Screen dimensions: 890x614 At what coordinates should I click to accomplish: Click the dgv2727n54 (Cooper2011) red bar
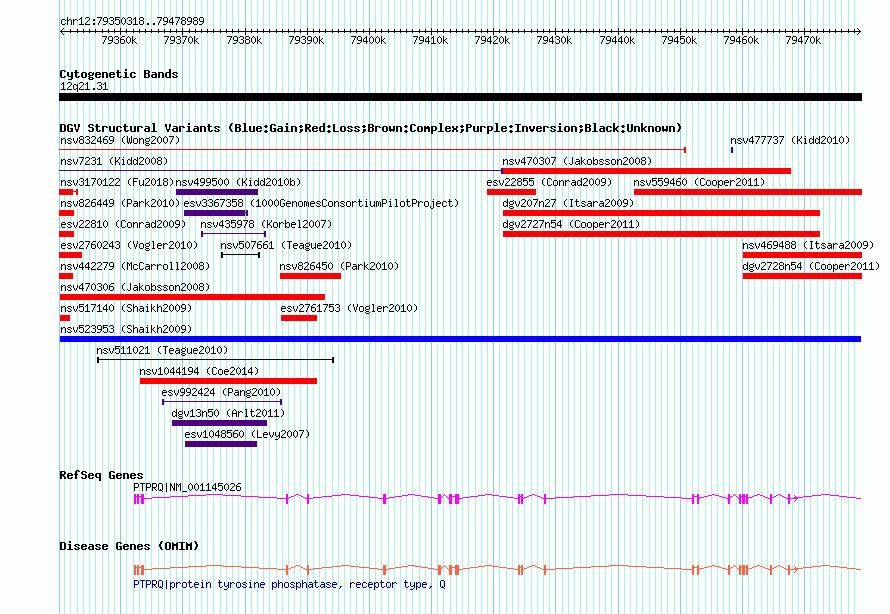(661, 234)
